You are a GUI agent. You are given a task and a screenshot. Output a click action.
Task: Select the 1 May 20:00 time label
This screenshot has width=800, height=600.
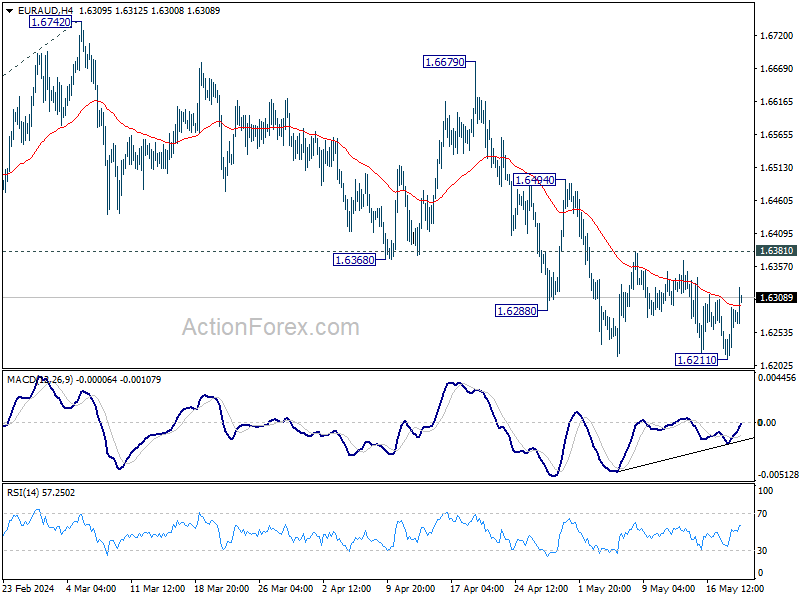[x=603, y=588]
